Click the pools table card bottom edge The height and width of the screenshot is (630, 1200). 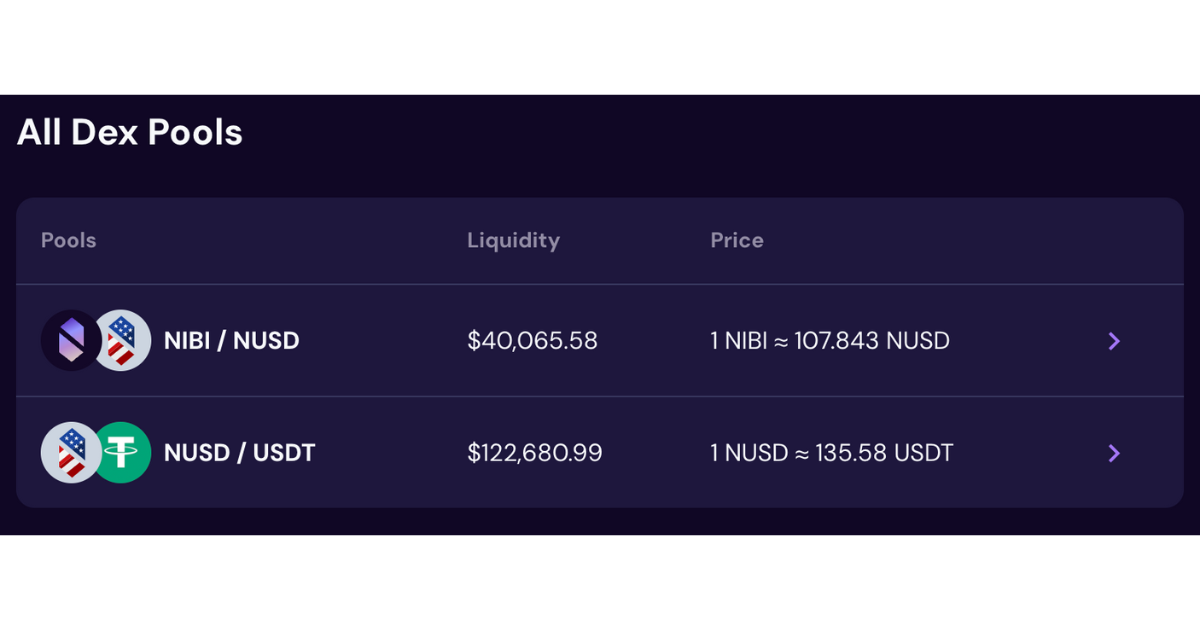tap(600, 506)
